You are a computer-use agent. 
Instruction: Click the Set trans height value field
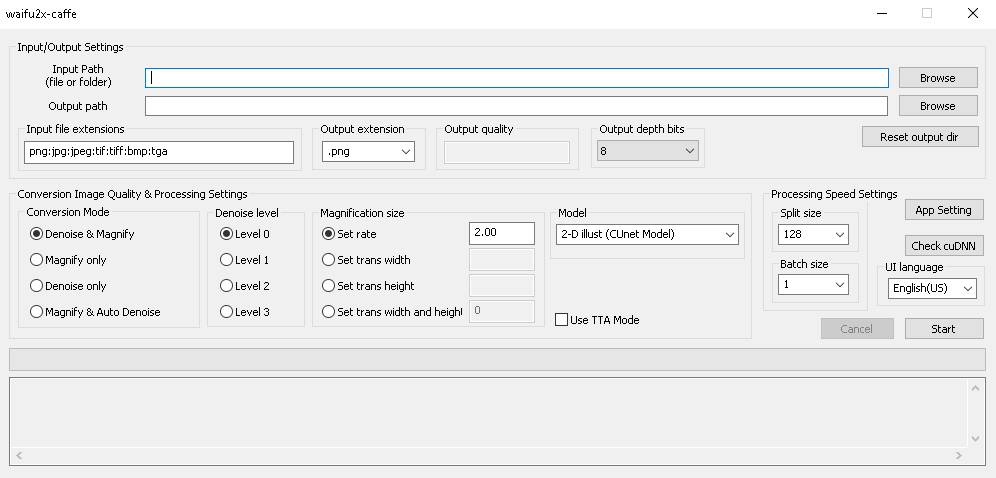pyautogui.click(x=502, y=286)
